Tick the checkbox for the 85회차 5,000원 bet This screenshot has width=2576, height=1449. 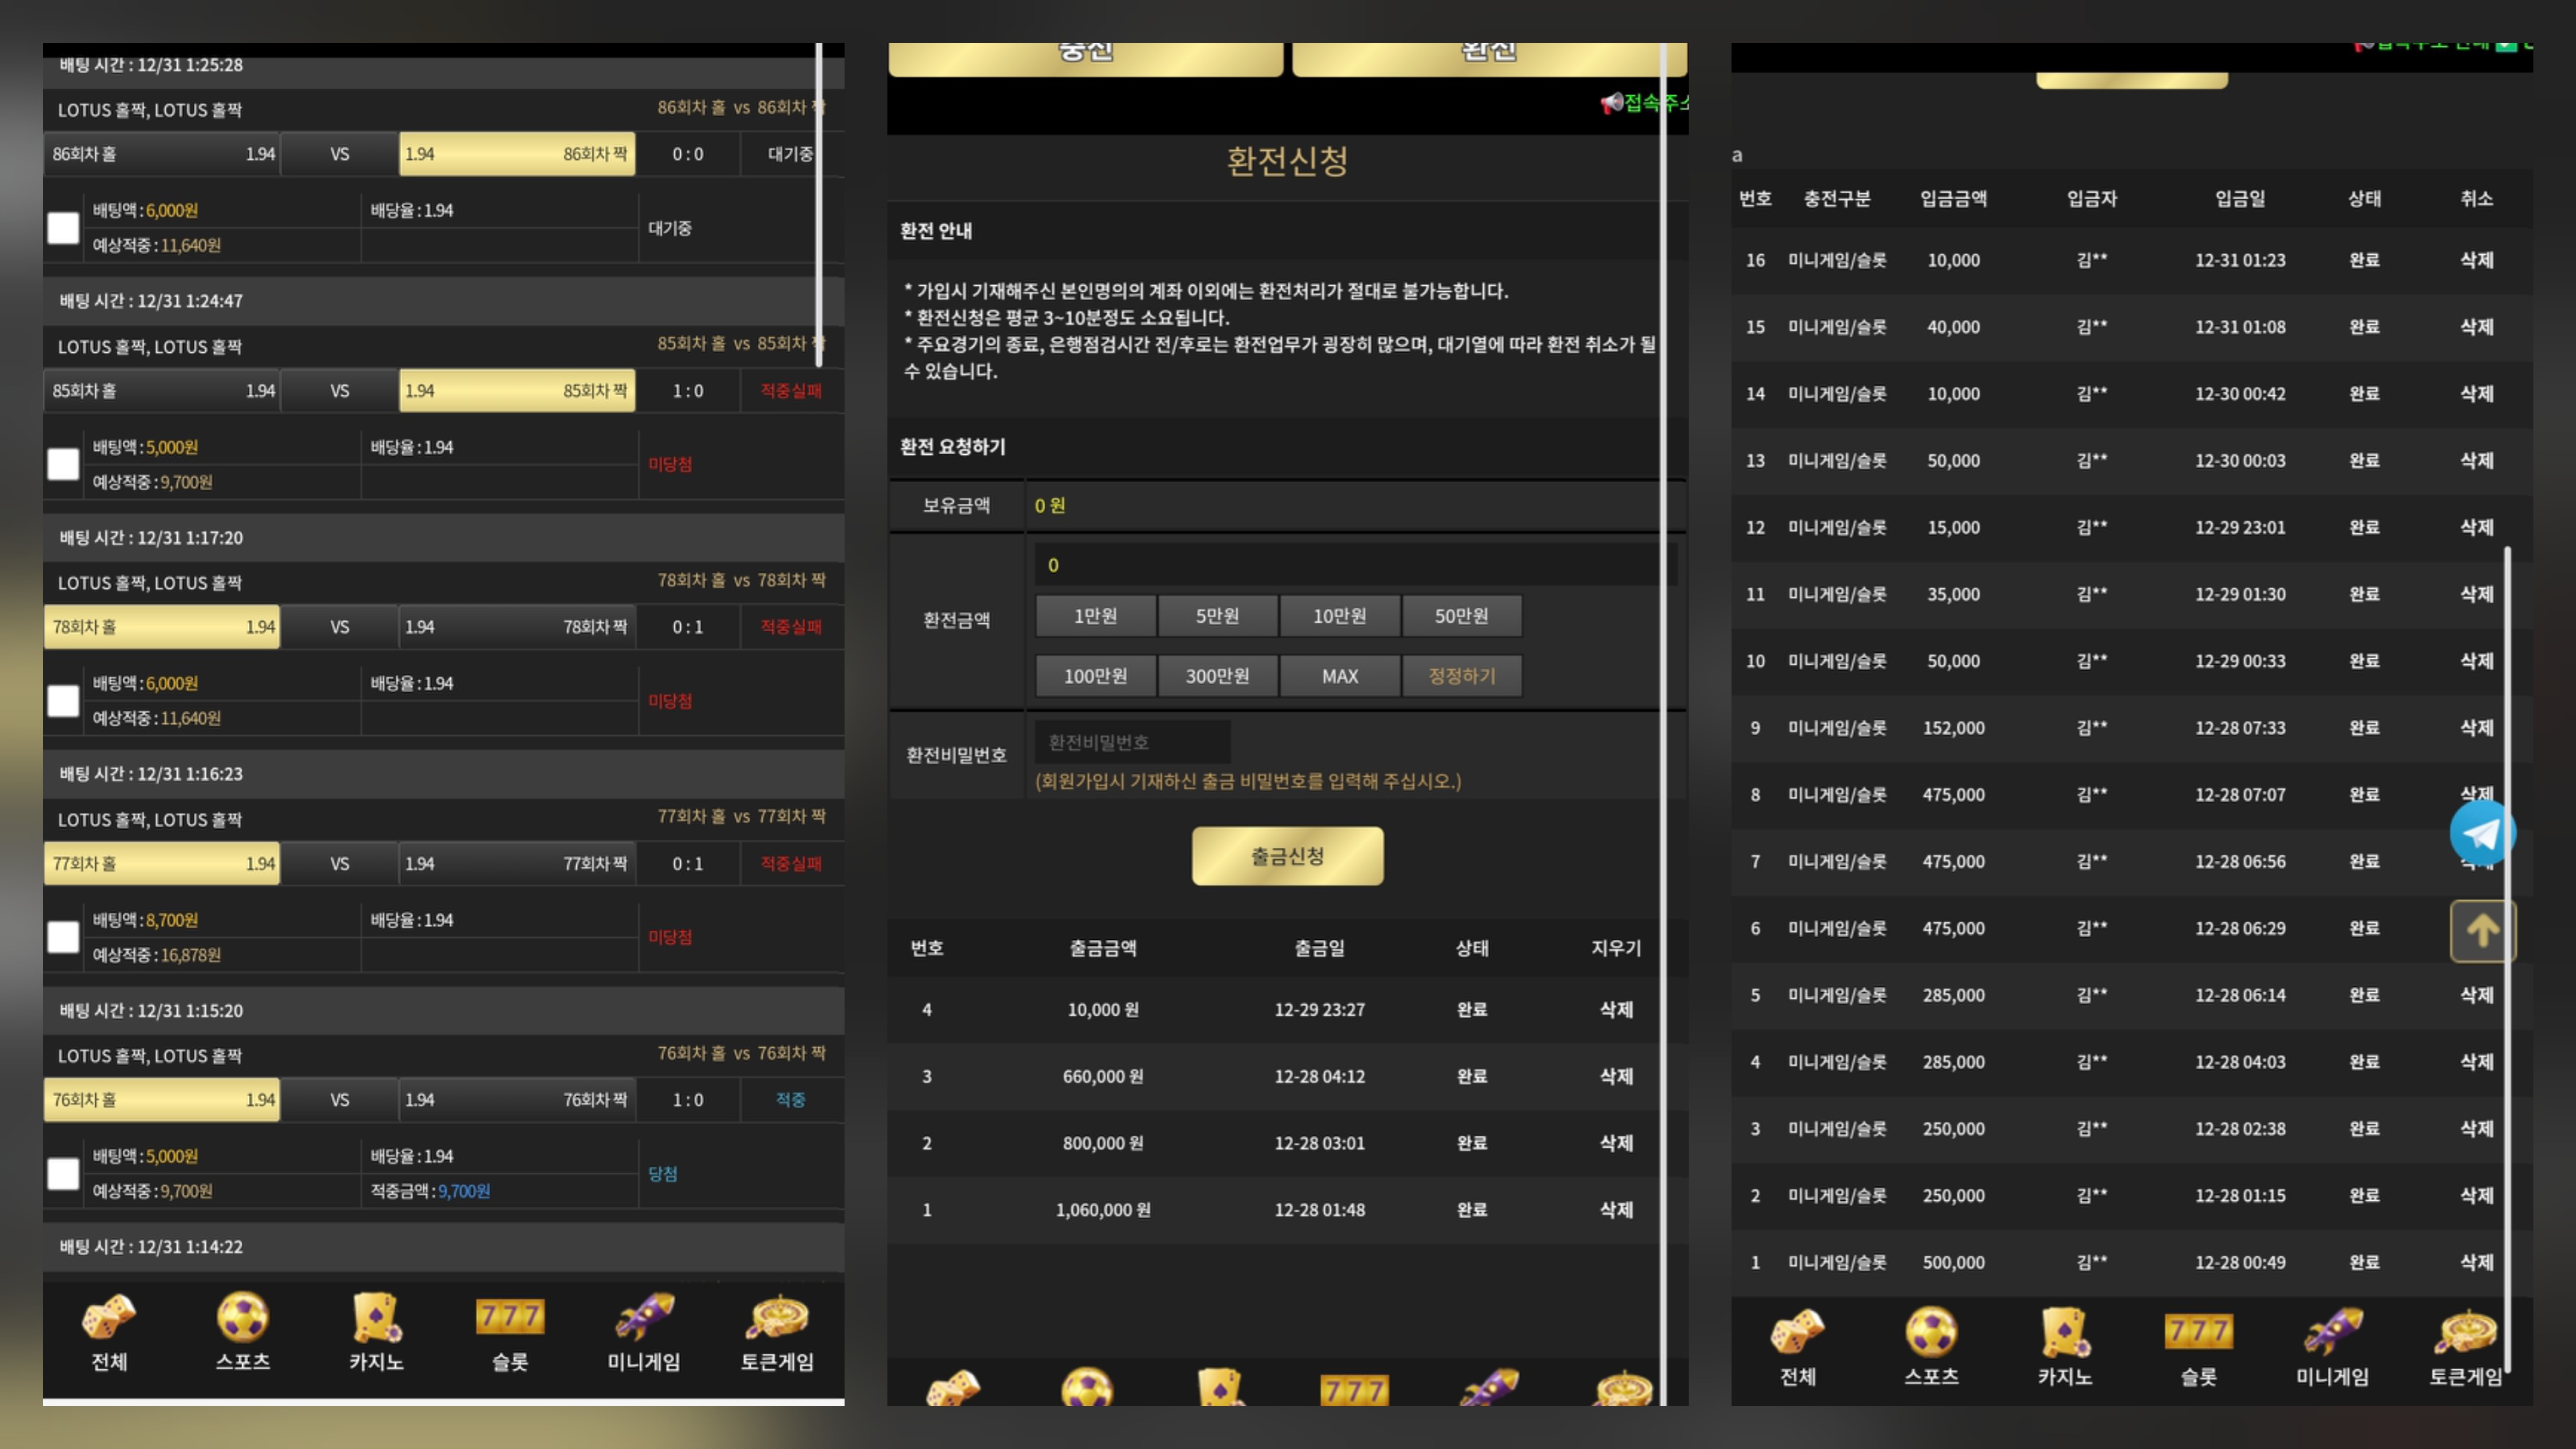click(x=63, y=464)
